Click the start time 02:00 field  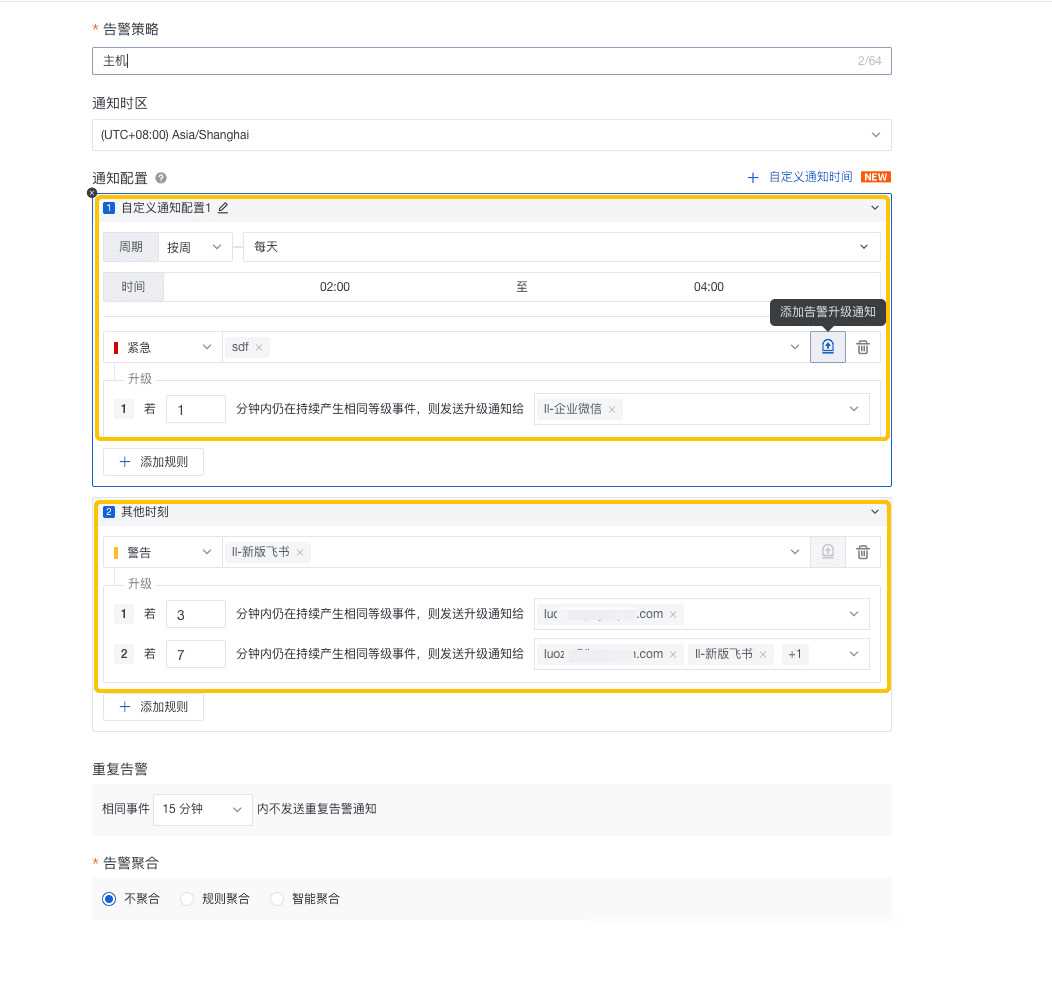tap(335, 287)
